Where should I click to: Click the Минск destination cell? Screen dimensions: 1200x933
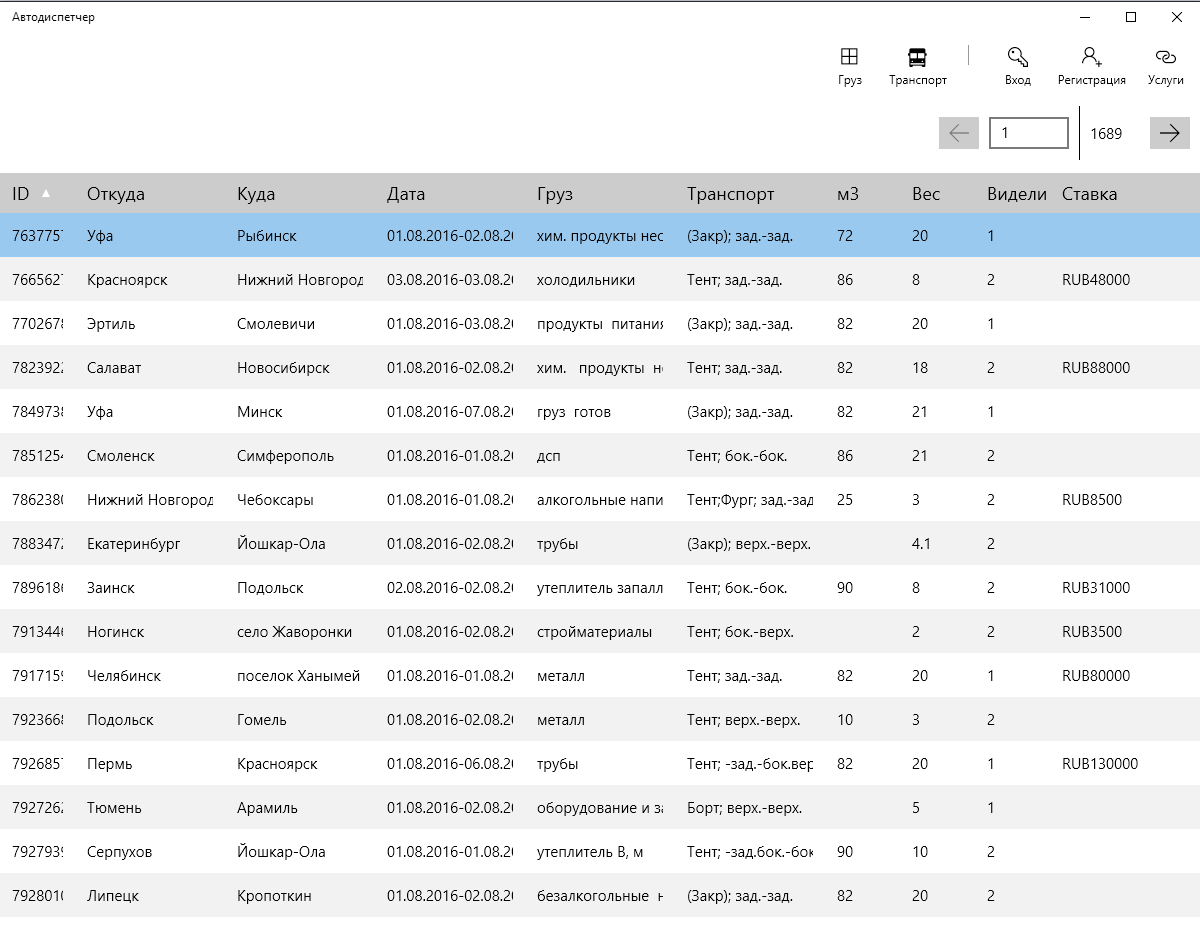point(260,412)
